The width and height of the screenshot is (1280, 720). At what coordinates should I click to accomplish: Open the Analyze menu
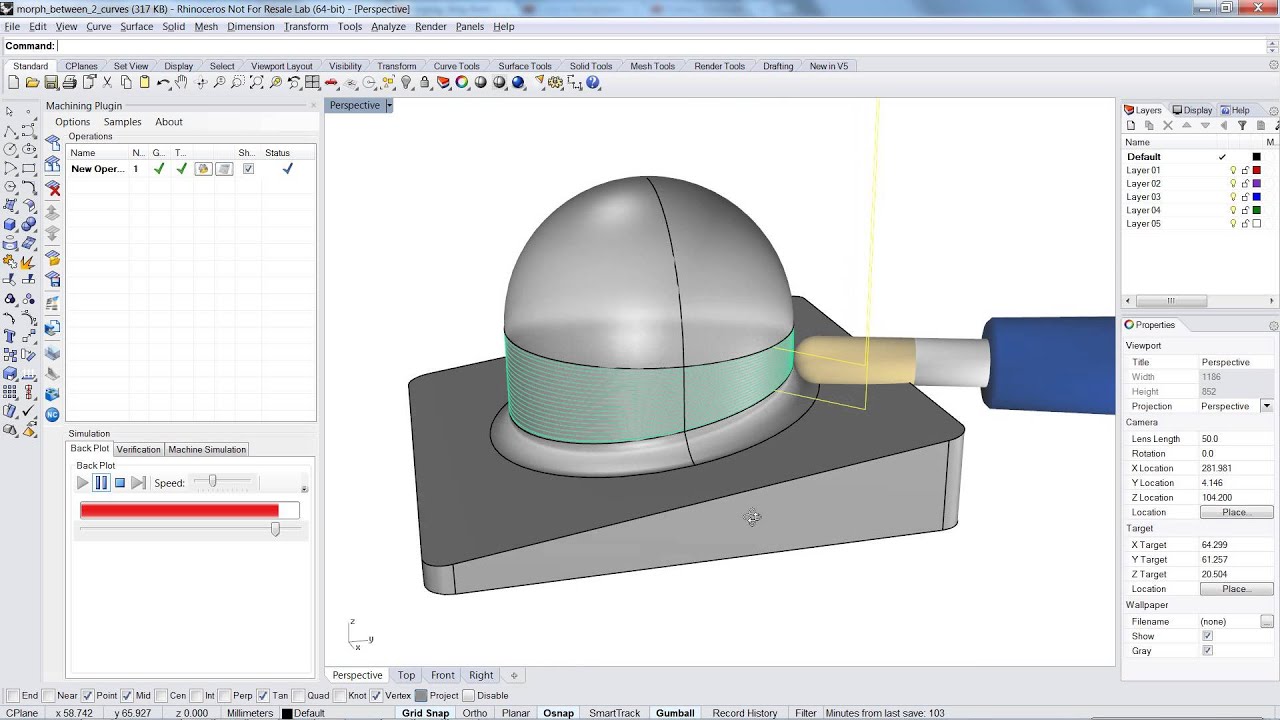[388, 27]
